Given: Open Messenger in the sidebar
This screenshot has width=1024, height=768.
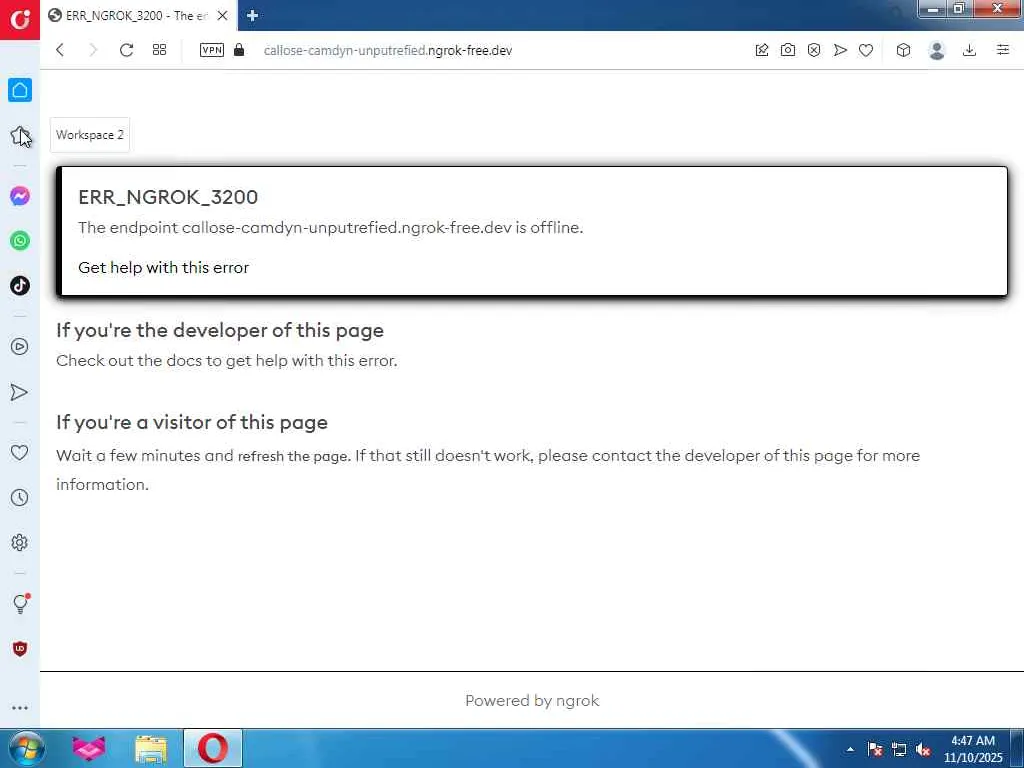Looking at the screenshot, I should pyautogui.click(x=20, y=196).
